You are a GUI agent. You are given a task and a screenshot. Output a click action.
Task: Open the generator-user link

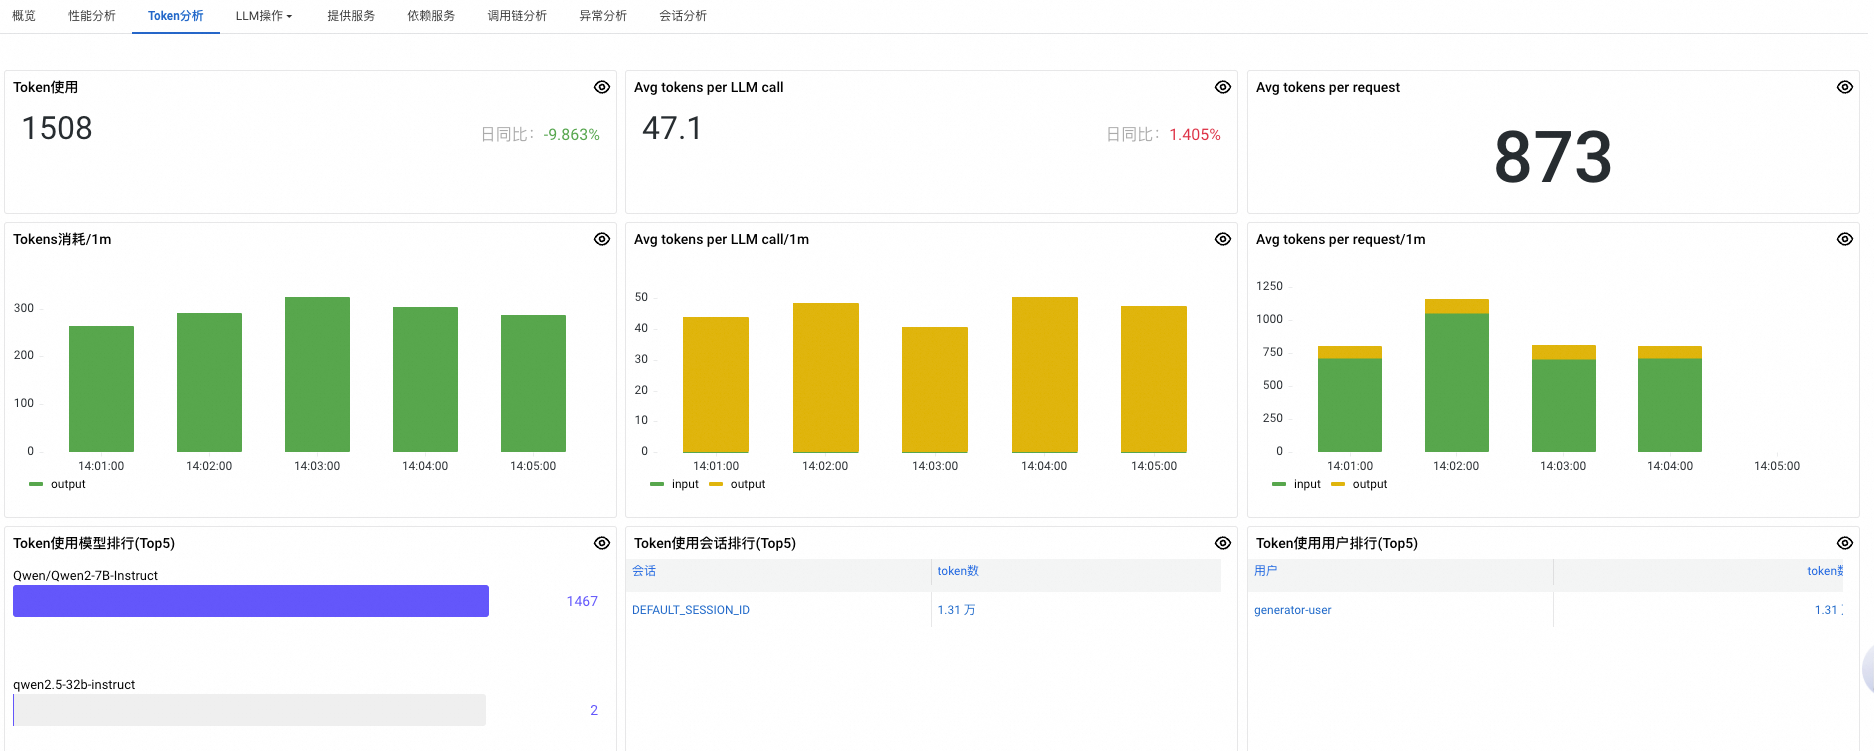point(1292,610)
